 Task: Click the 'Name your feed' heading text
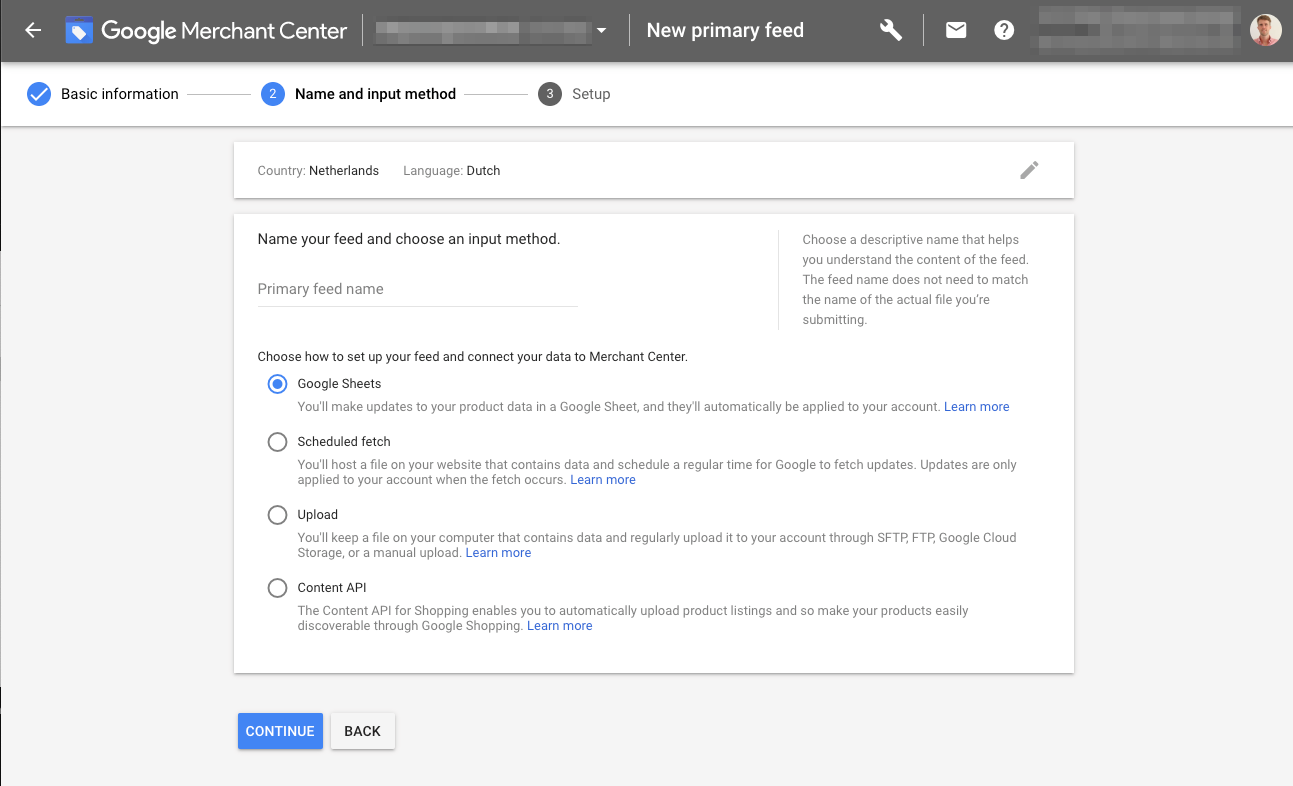pos(409,240)
